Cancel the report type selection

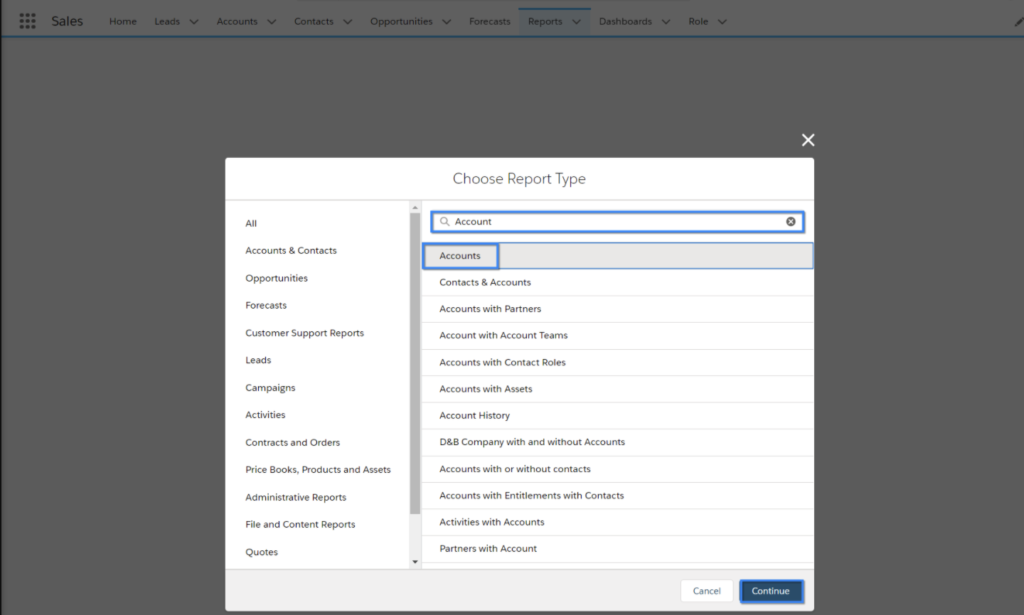coord(707,591)
